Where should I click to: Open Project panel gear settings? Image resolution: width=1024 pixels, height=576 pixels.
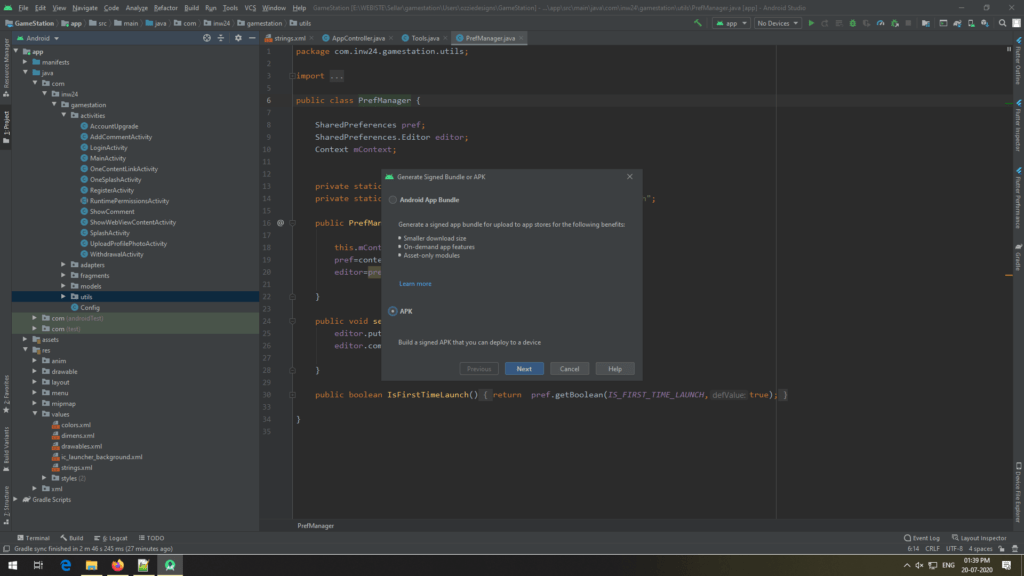coord(238,39)
